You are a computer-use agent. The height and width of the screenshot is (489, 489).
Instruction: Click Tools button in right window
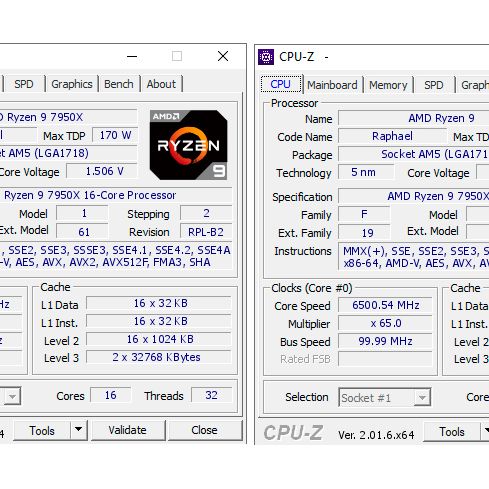click(452, 432)
